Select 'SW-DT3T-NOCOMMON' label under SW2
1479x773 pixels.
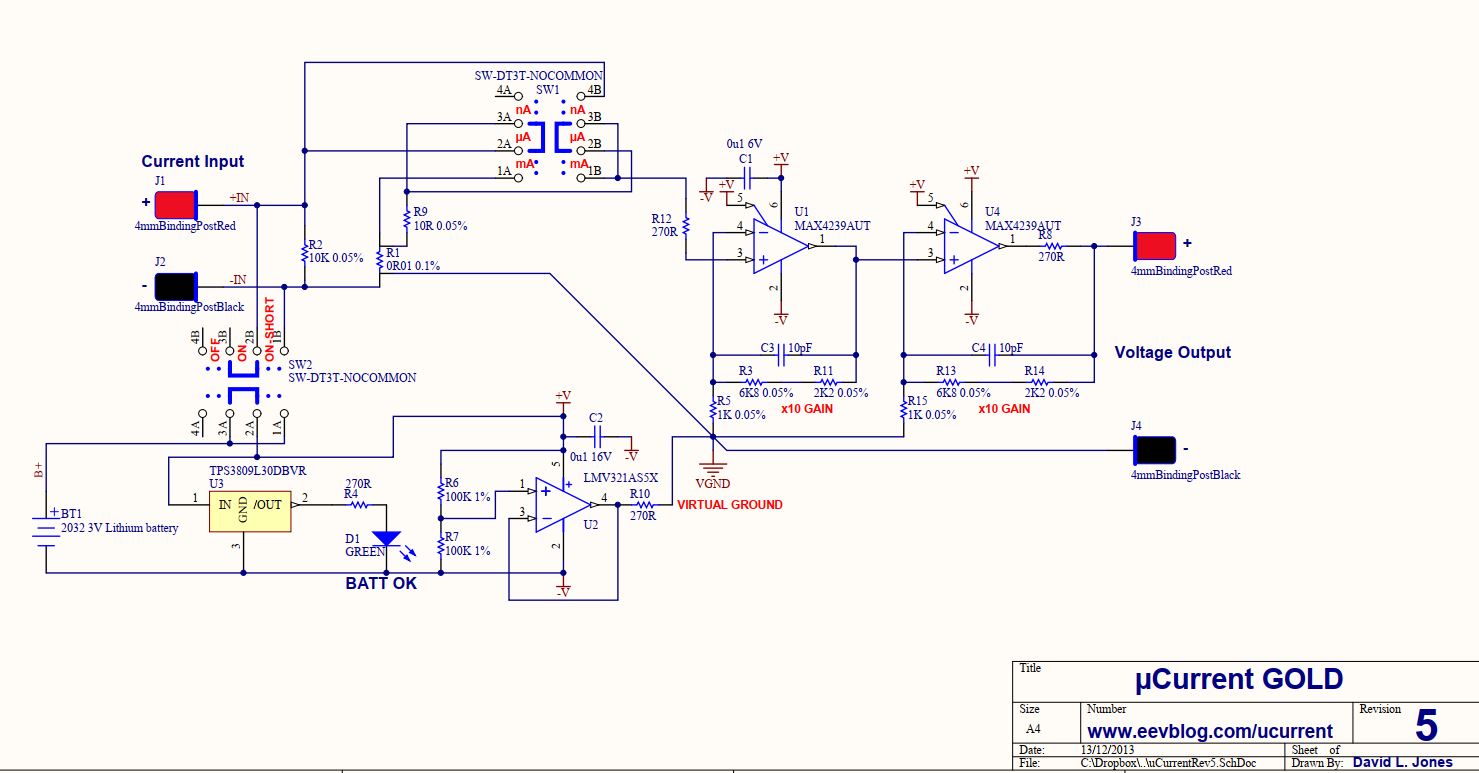coord(352,378)
